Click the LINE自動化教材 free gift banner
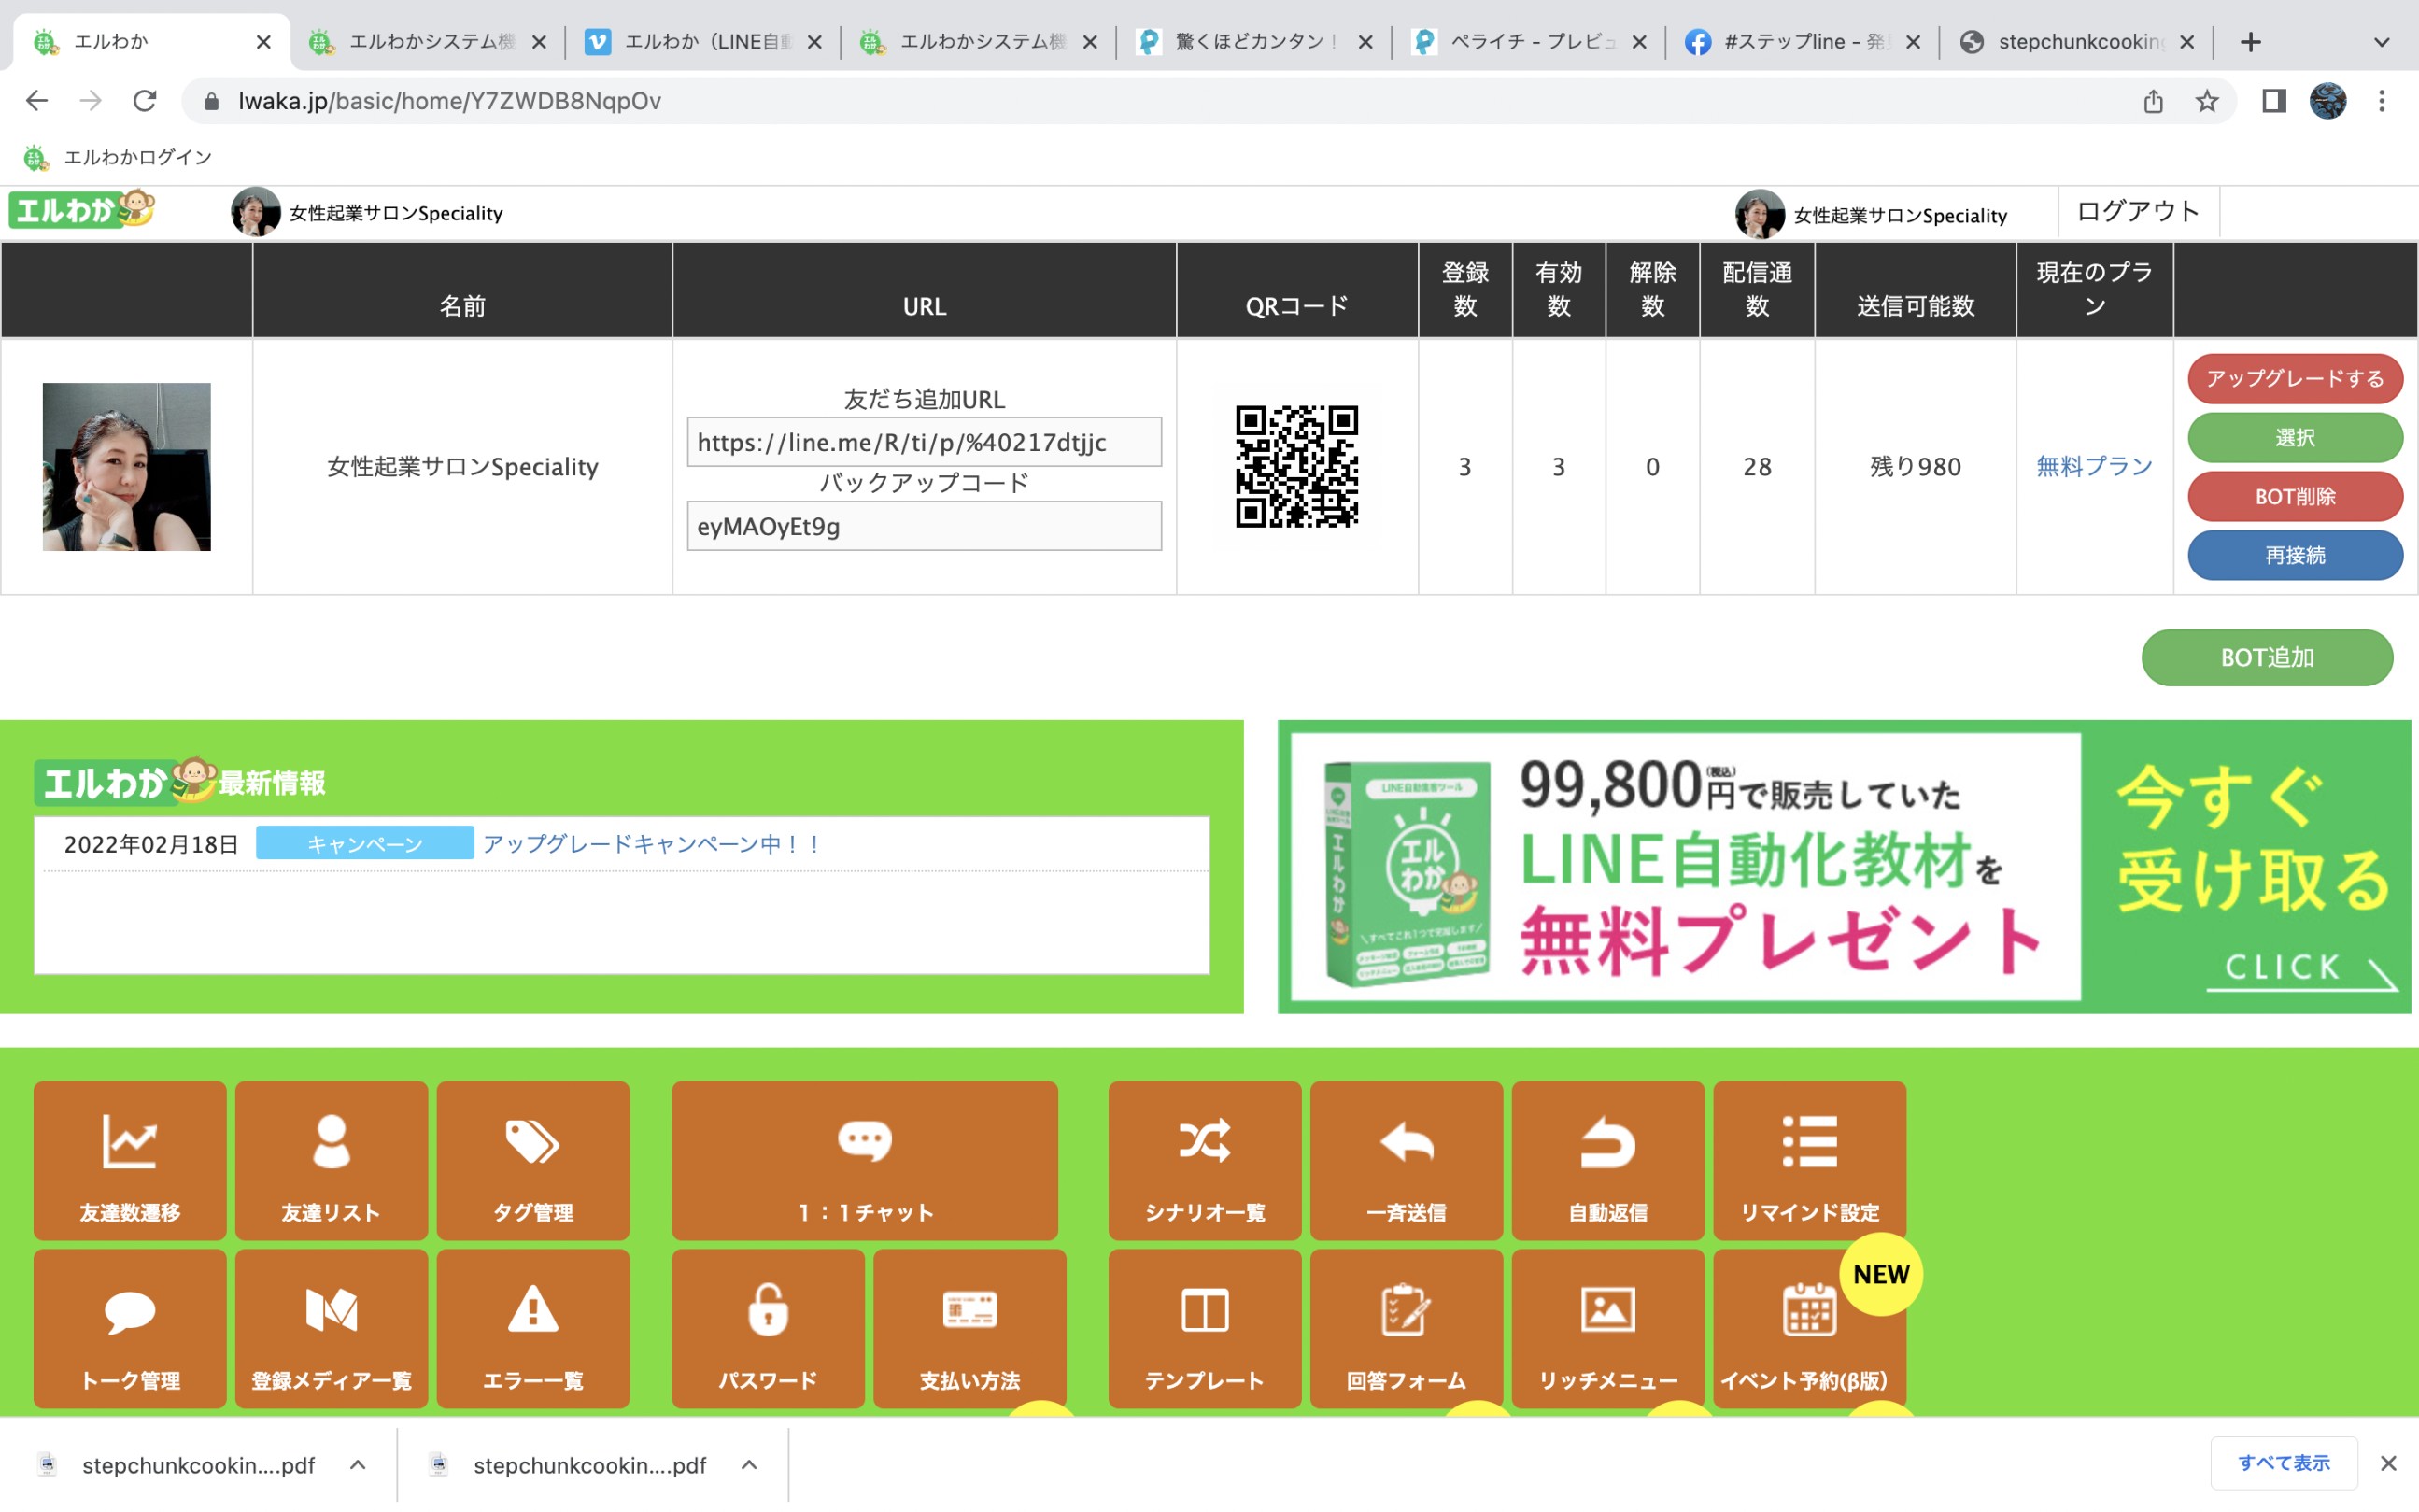The image size is (2419, 1512). pyautogui.click(x=1844, y=867)
